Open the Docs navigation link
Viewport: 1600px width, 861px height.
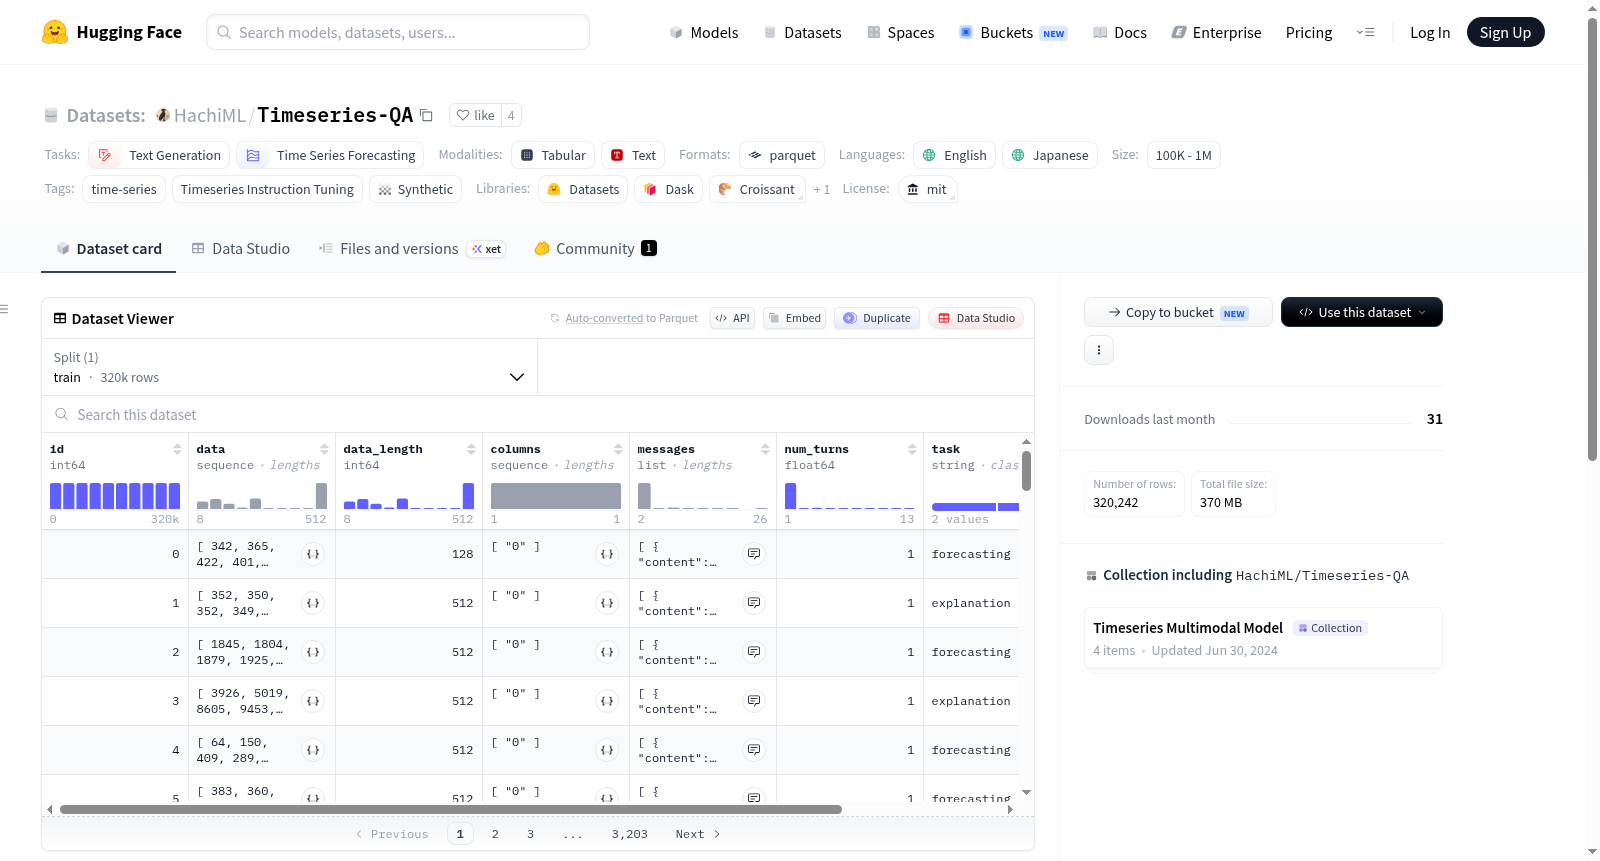point(1119,32)
